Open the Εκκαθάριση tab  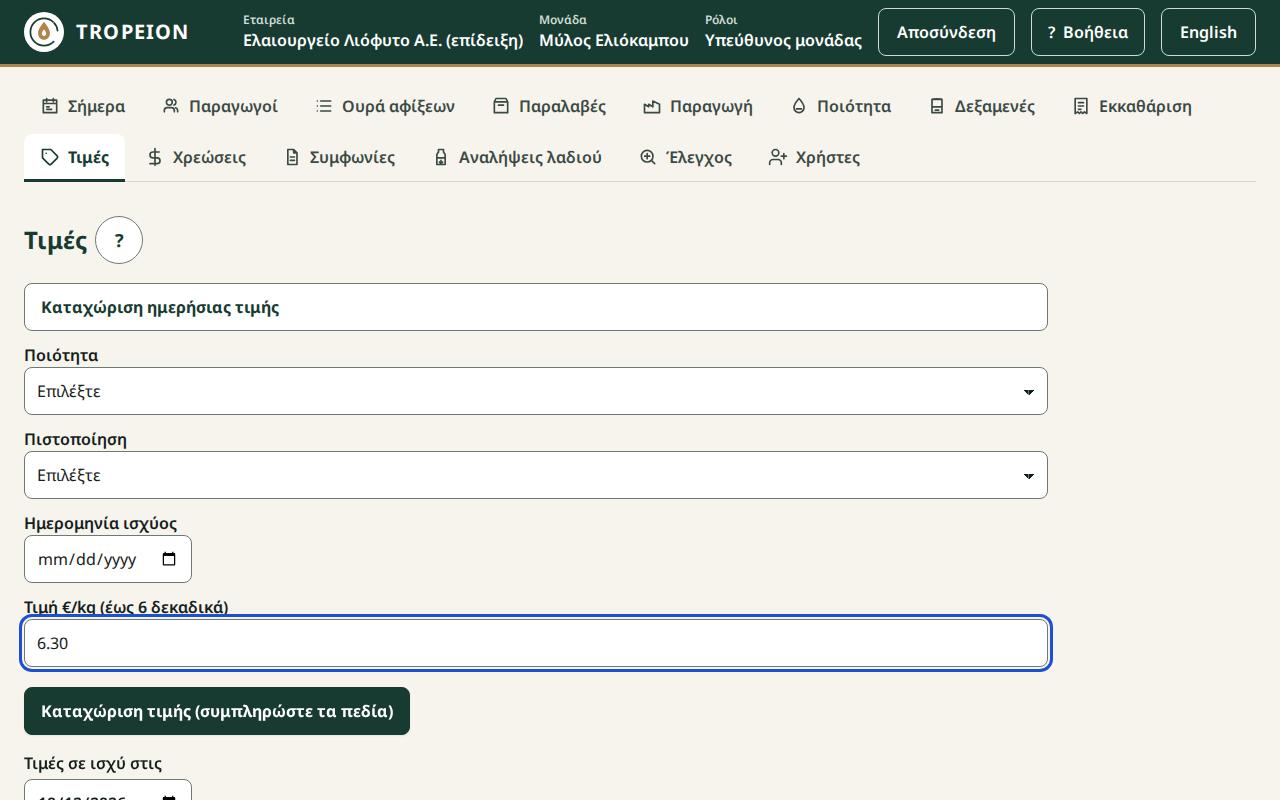click(x=1132, y=106)
